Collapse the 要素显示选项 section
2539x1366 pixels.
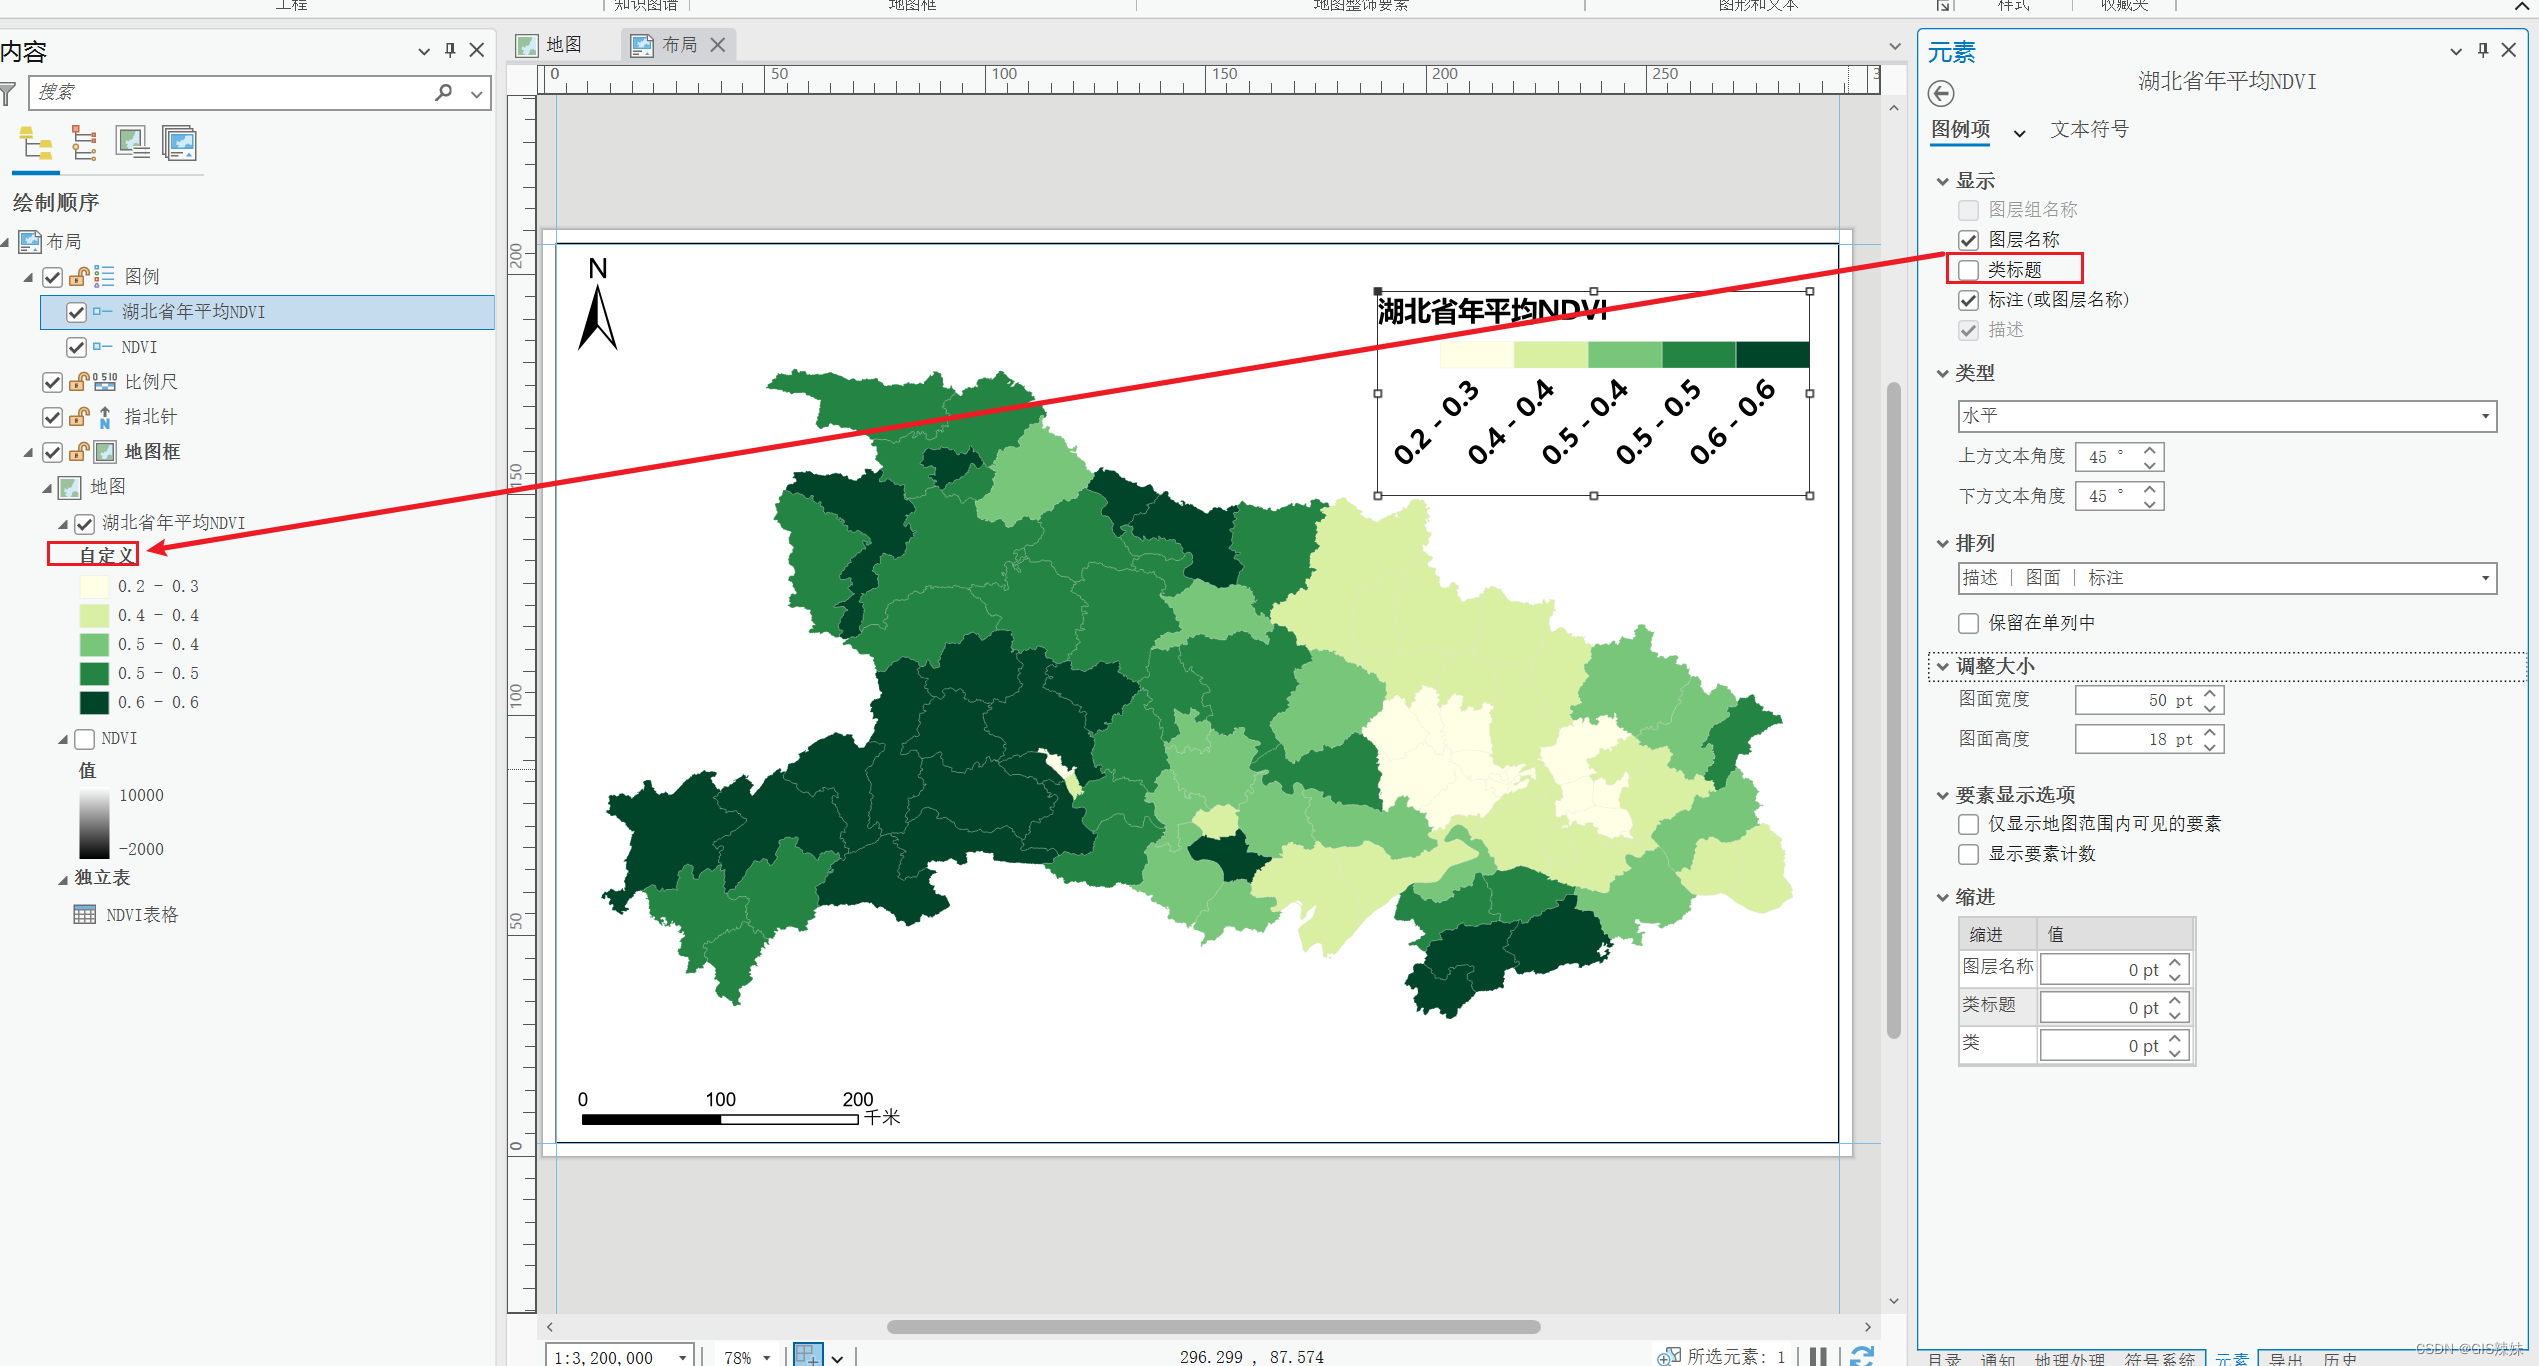1942,796
